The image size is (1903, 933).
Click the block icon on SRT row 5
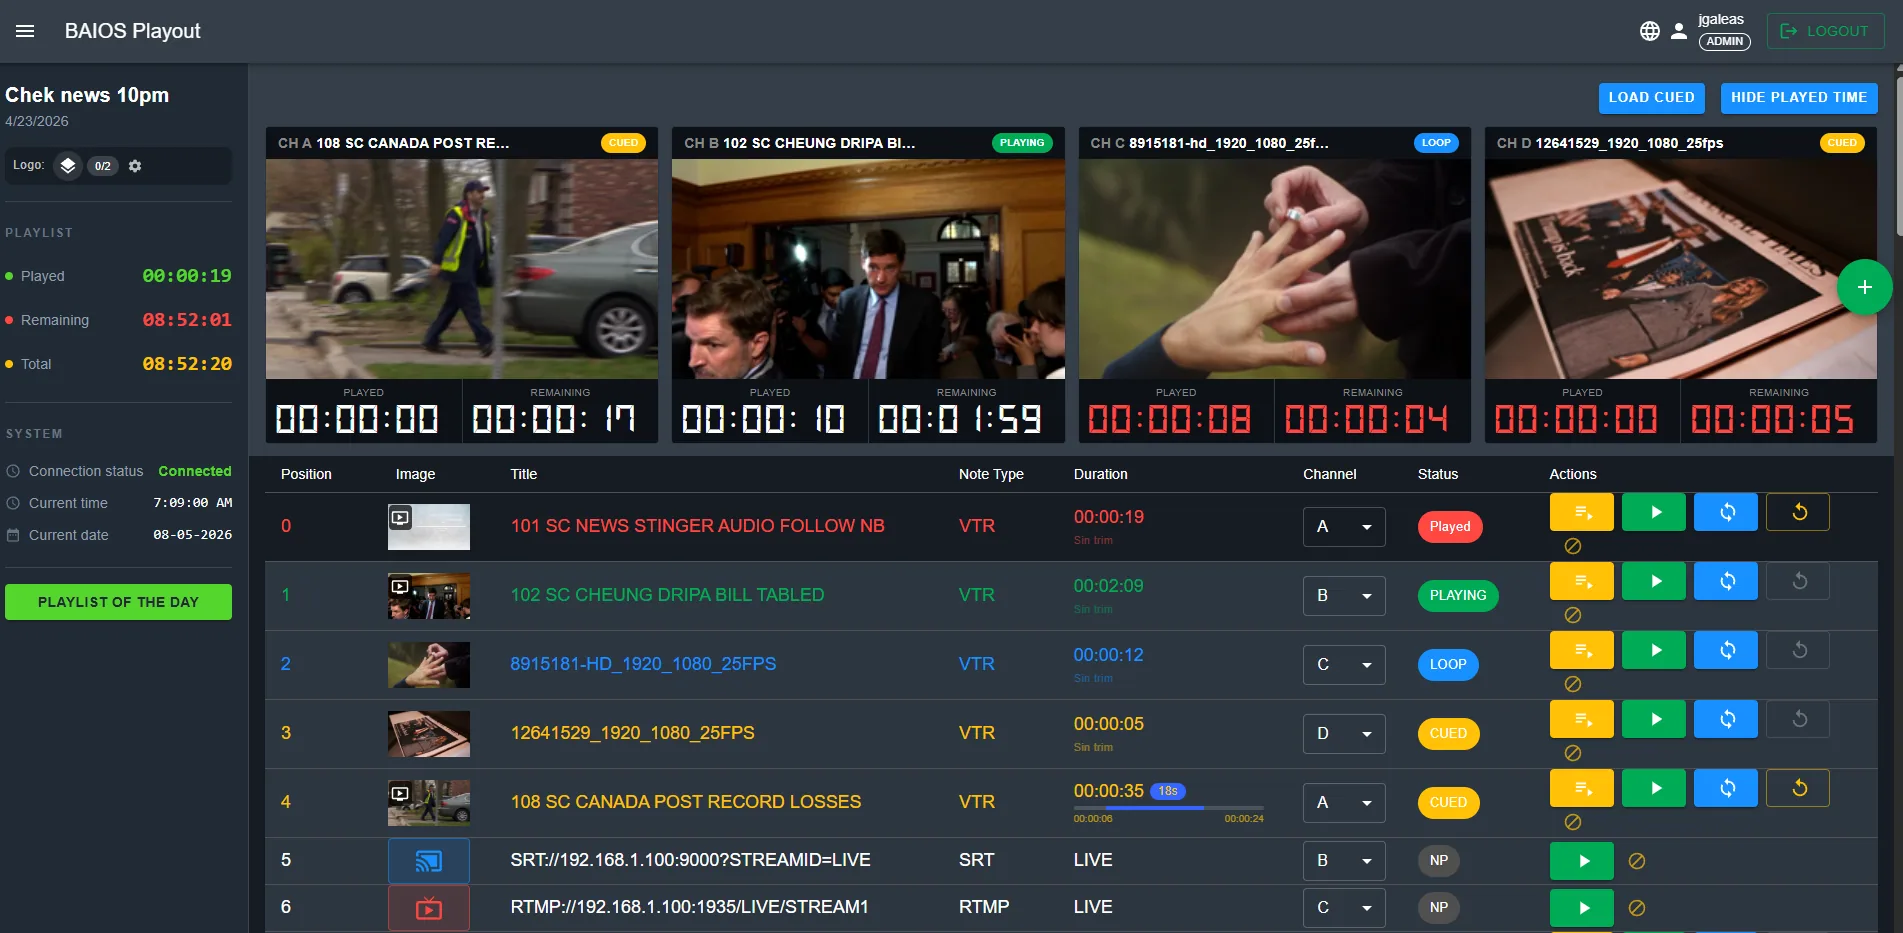pos(1637,861)
